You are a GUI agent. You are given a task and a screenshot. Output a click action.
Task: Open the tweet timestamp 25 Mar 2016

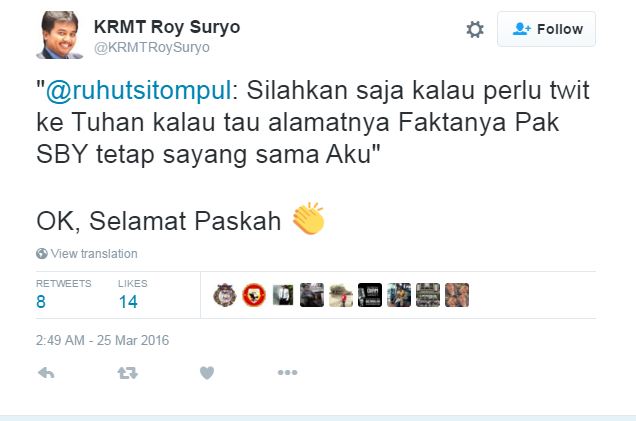pos(102,340)
